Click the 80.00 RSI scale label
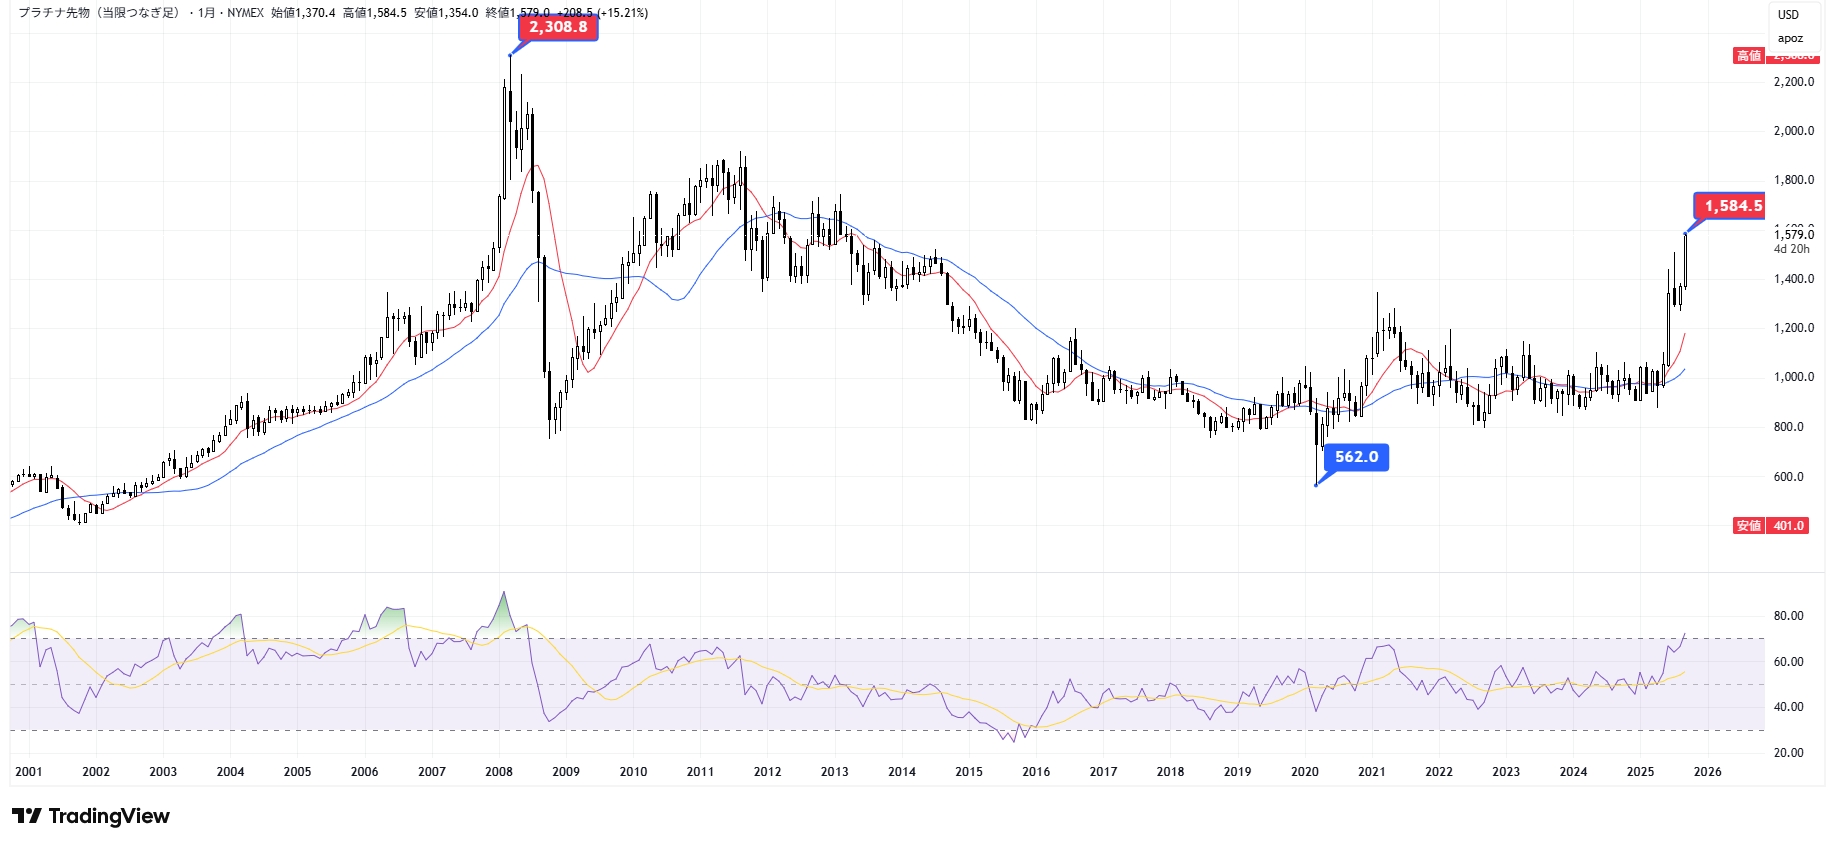The height and width of the screenshot is (846, 1831). 1788,616
